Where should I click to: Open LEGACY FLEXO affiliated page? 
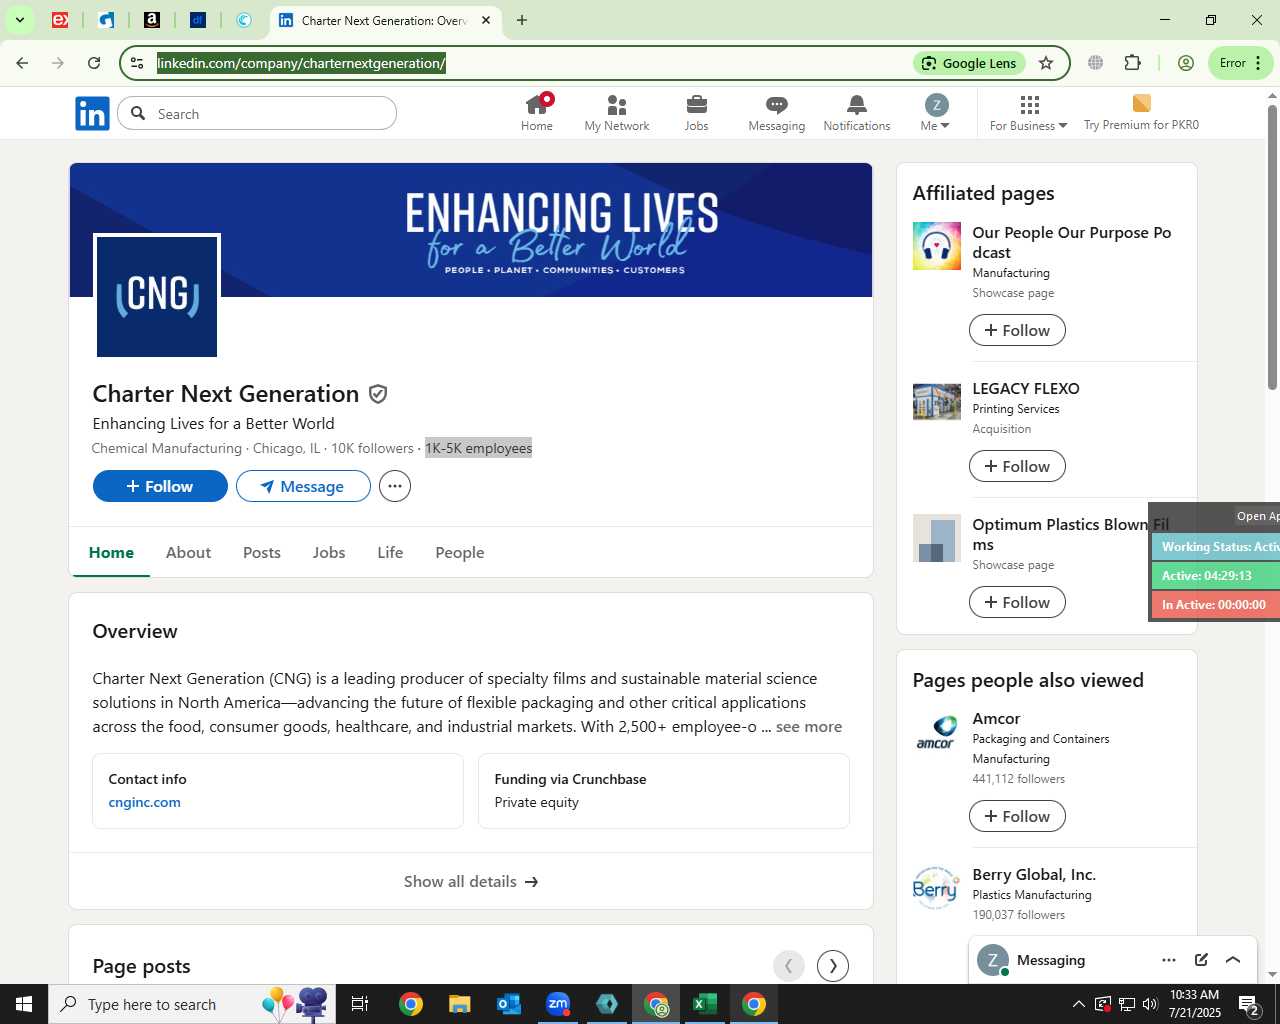click(x=1026, y=389)
